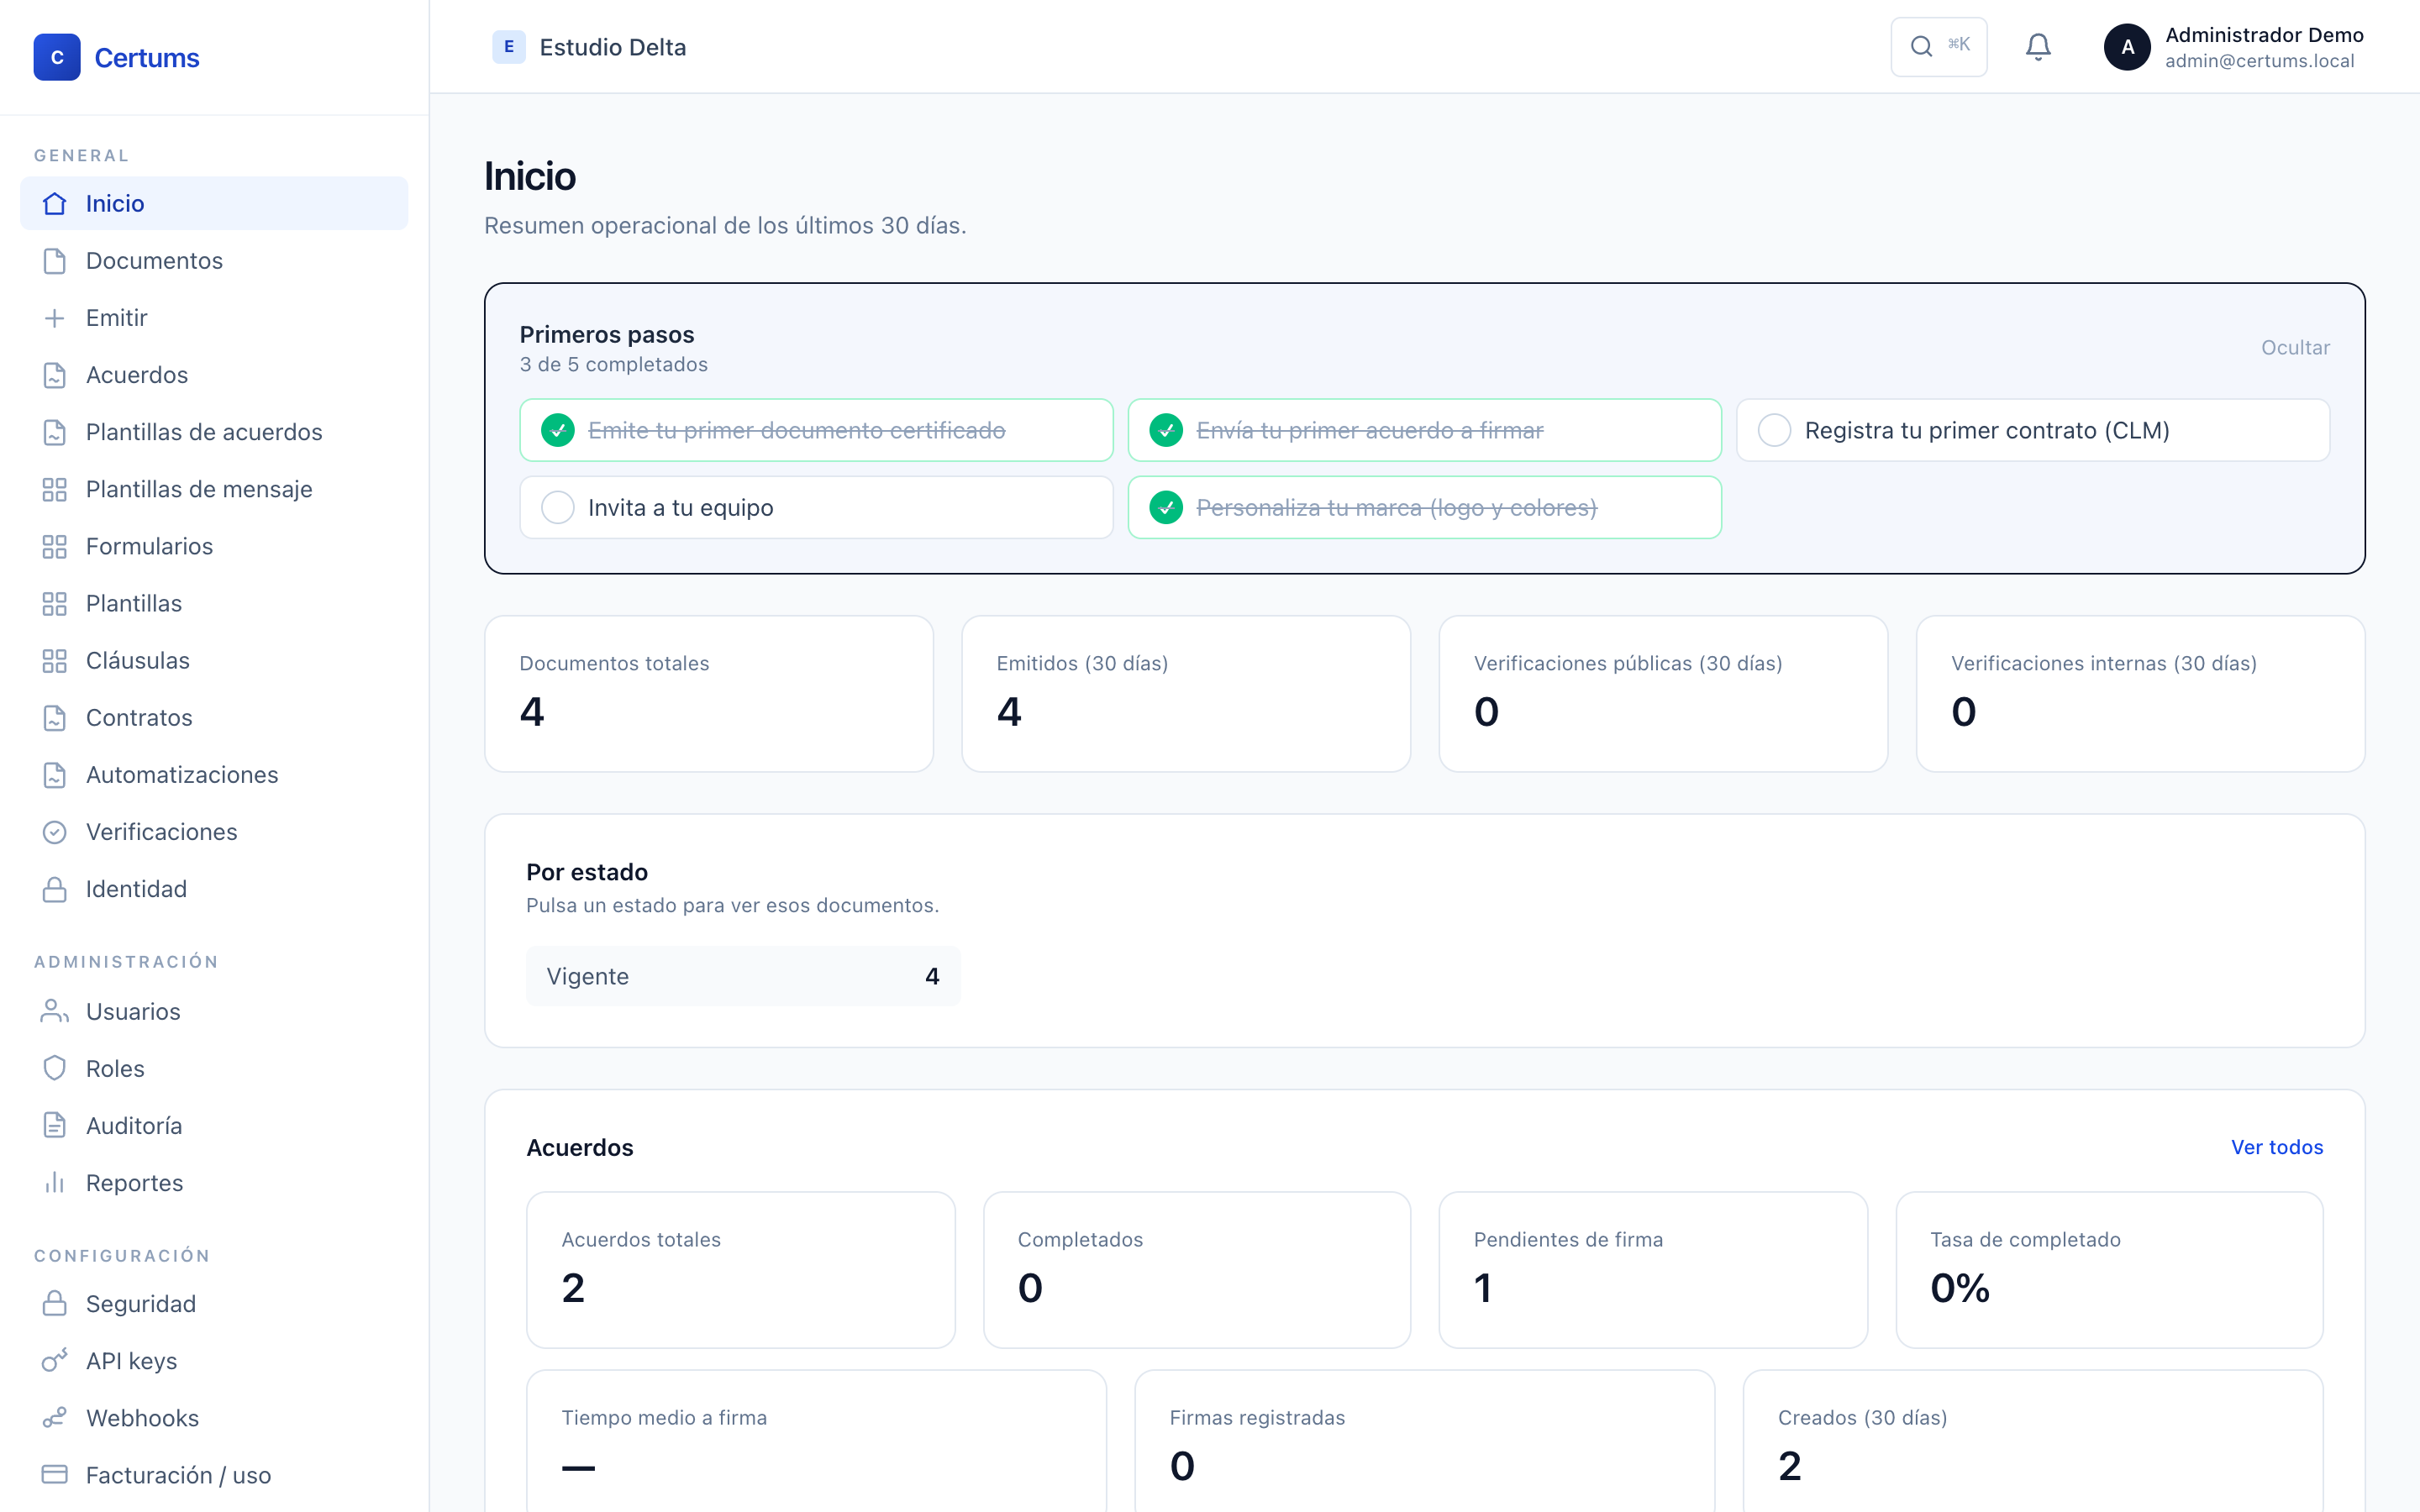The width and height of the screenshot is (2420, 1512).
Task: Click the Contratos document icon
Action: [x=55, y=717]
